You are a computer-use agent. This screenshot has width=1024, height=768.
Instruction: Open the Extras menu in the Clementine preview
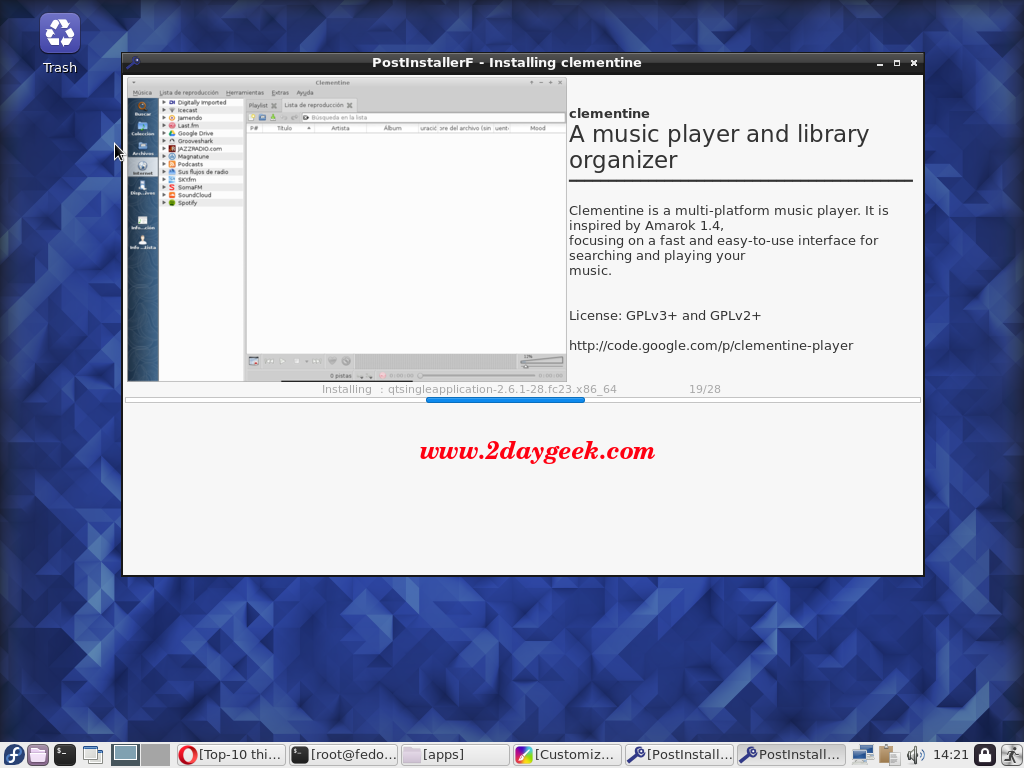pos(280,93)
